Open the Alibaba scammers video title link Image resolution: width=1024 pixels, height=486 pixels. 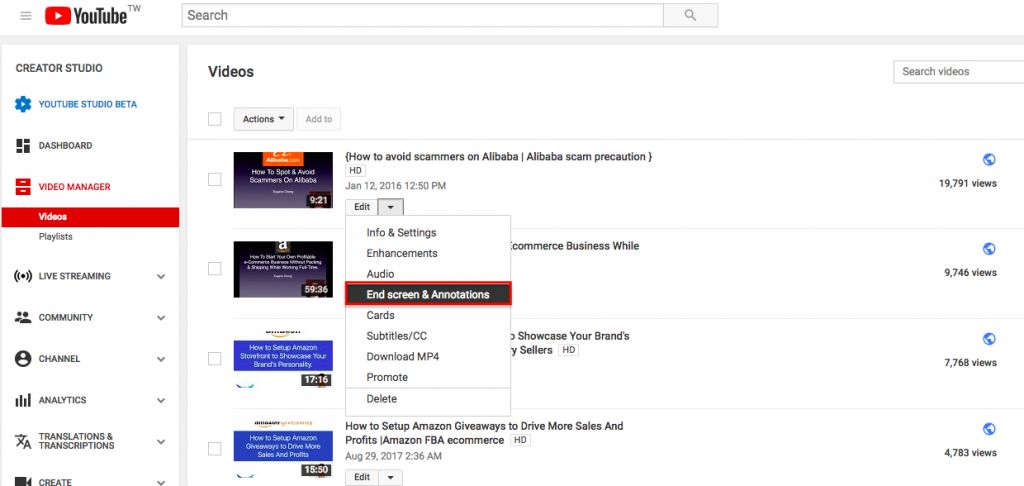pos(498,157)
